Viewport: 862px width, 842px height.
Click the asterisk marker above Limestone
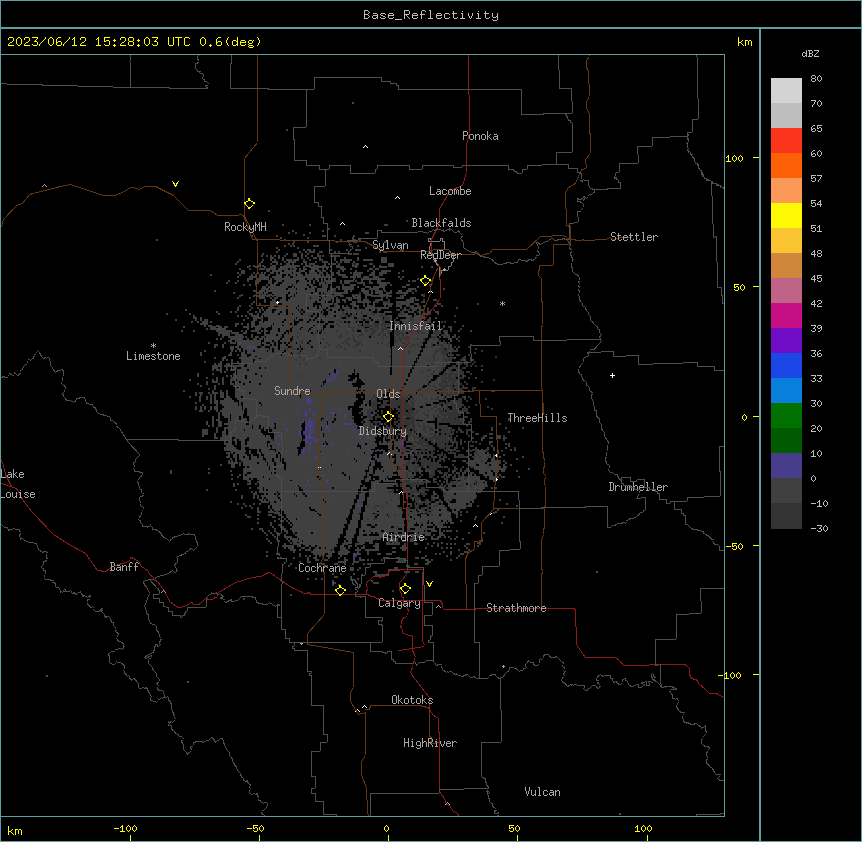[153, 346]
